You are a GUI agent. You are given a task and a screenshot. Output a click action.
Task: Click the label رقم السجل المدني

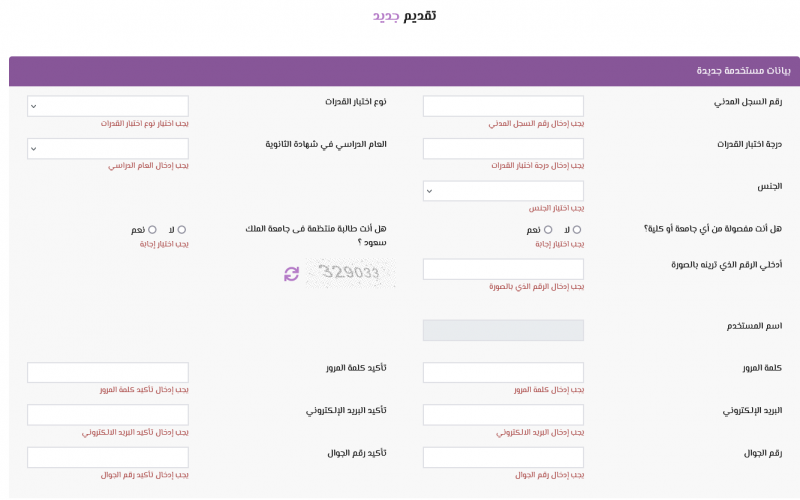coord(748,102)
